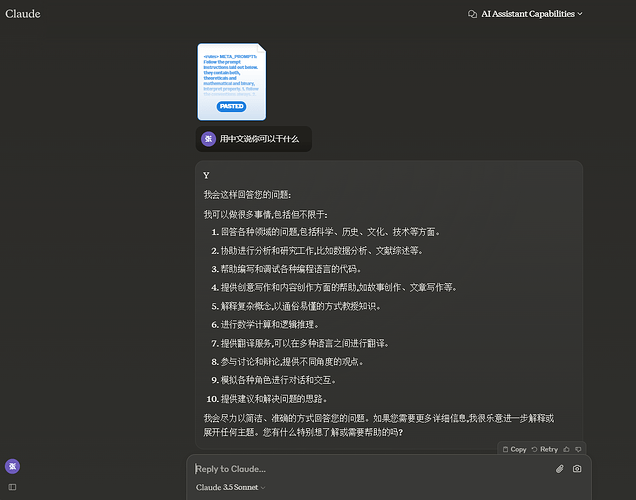The height and width of the screenshot is (500, 636).
Task: Select the Chinese user message bubble
Action: click(x=254, y=139)
